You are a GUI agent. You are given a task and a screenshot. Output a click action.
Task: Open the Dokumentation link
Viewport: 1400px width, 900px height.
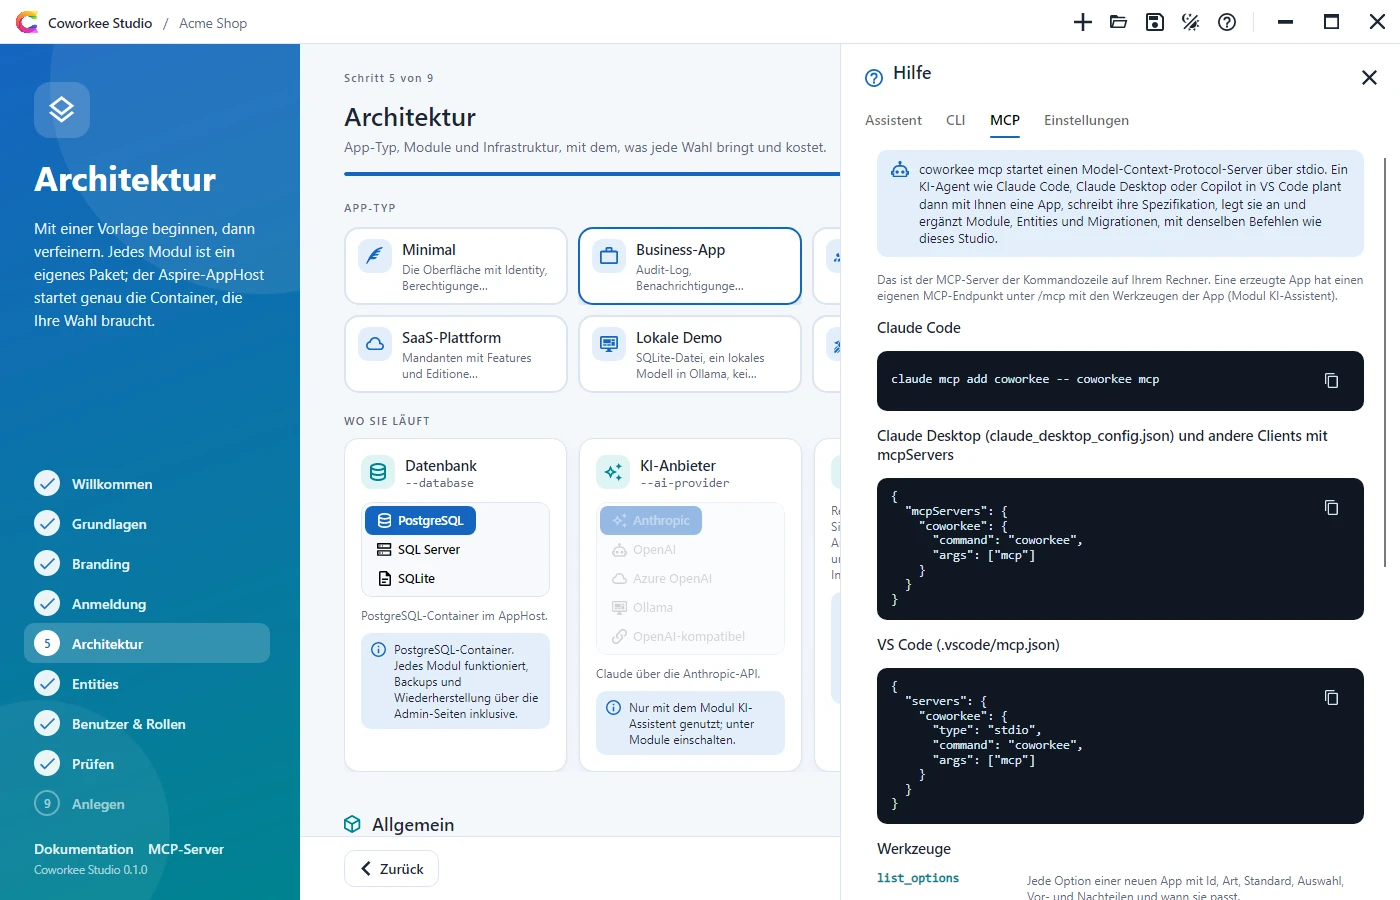point(83,849)
